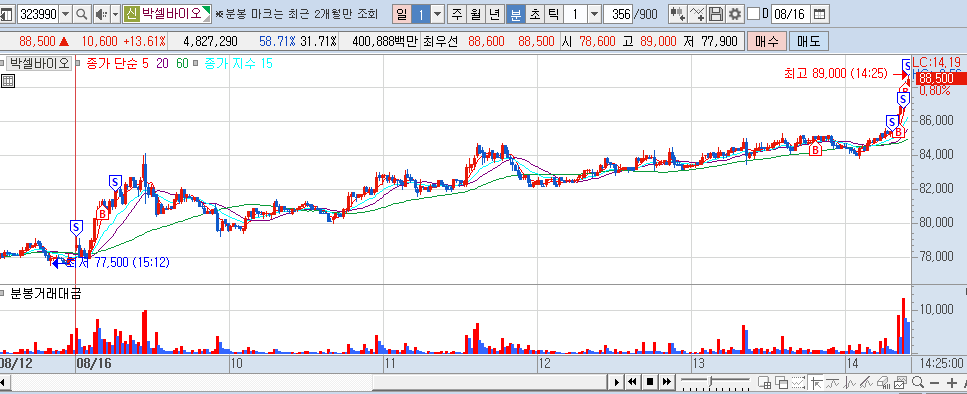Image resolution: width=967 pixels, height=394 pixels.
Task: Click the rewind replay button
Action: click(632, 382)
